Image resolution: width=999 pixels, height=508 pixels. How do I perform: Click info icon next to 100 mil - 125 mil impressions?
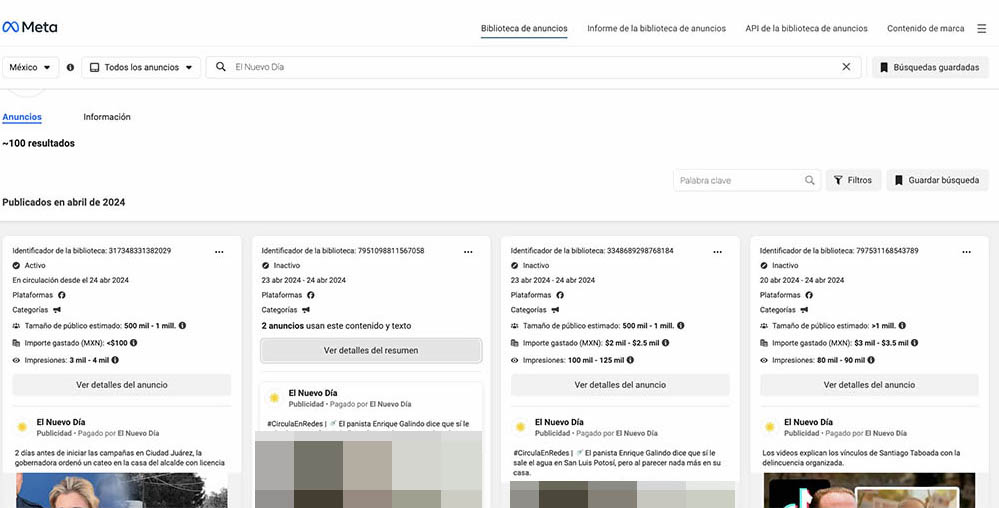630,360
